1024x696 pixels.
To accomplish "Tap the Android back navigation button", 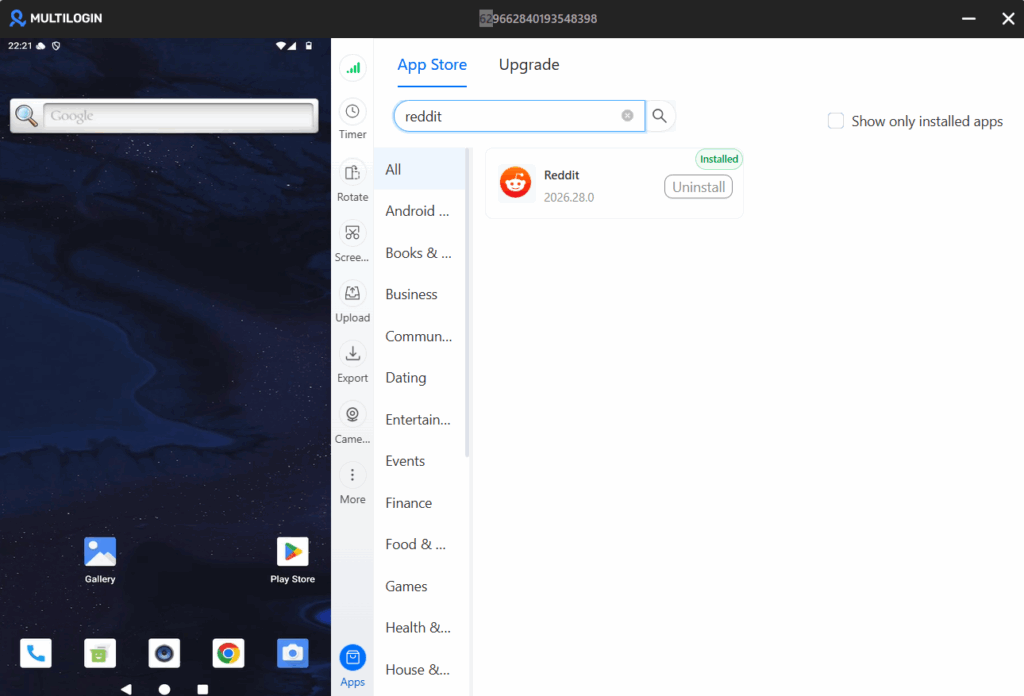I will pyautogui.click(x=126, y=689).
